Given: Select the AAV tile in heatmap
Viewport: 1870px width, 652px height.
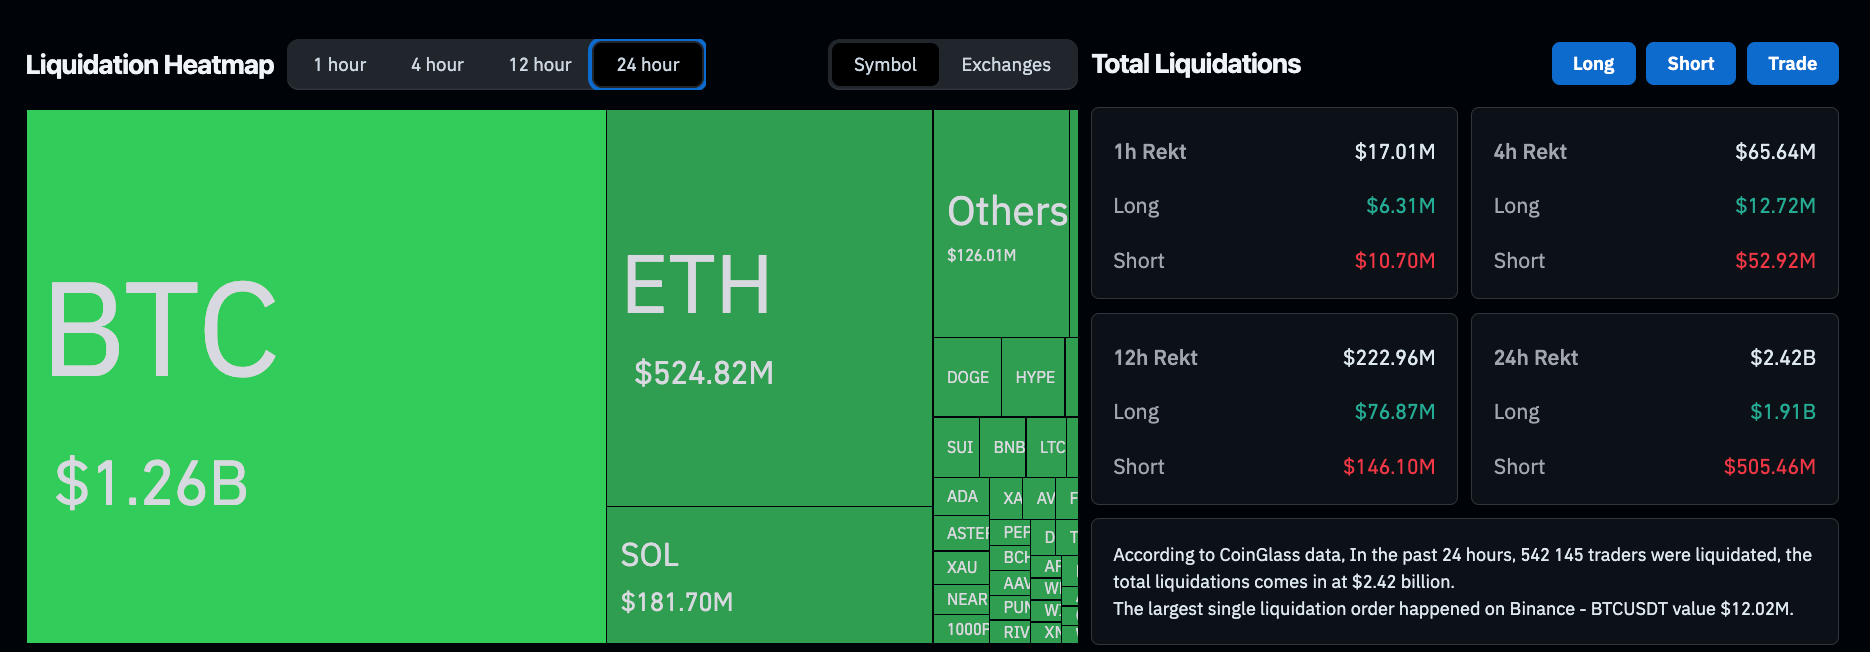Looking at the screenshot, I should [1010, 582].
